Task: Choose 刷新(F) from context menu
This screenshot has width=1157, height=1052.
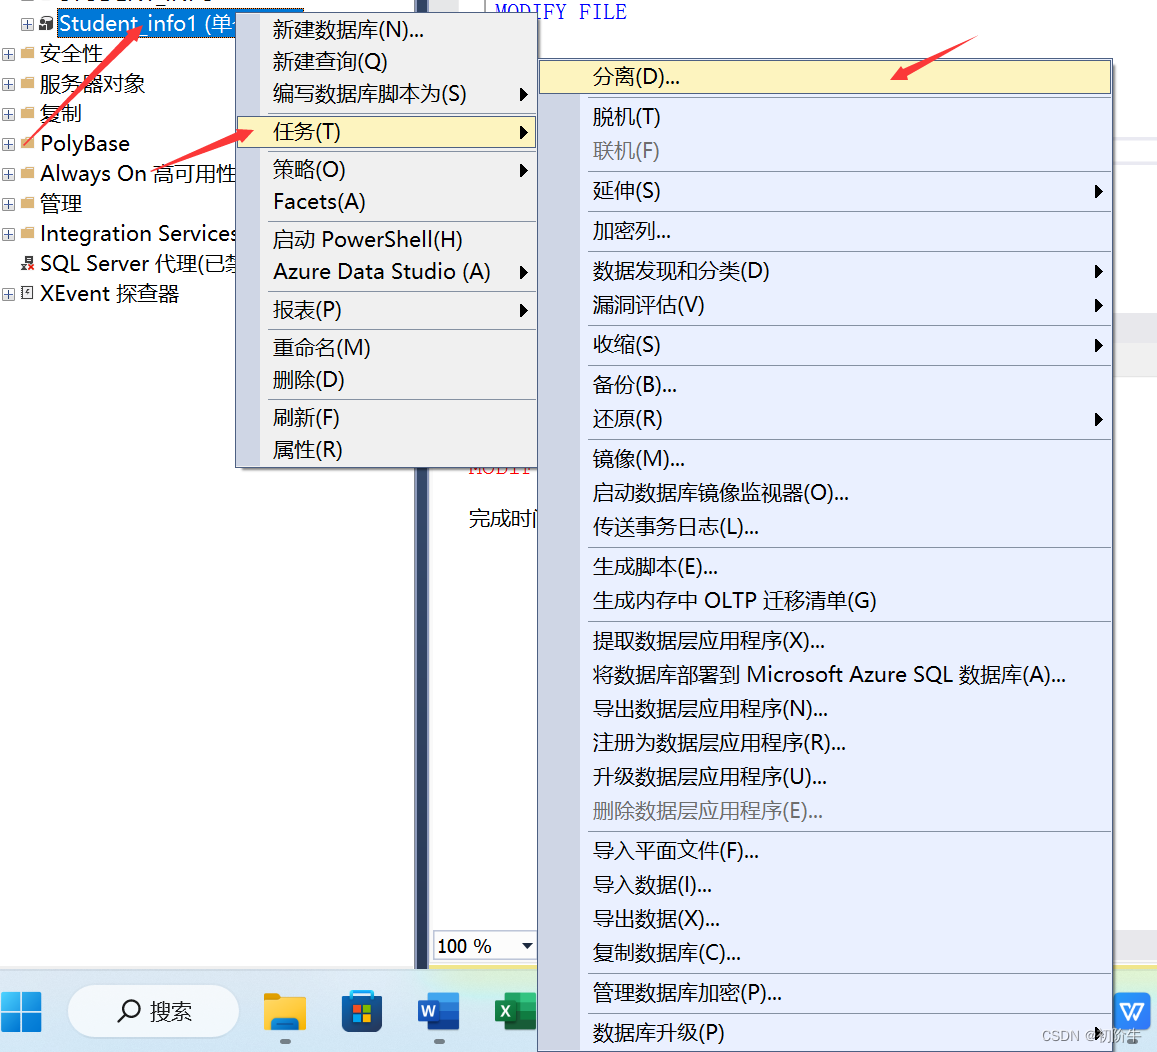Action: click(x=387, y=418)
